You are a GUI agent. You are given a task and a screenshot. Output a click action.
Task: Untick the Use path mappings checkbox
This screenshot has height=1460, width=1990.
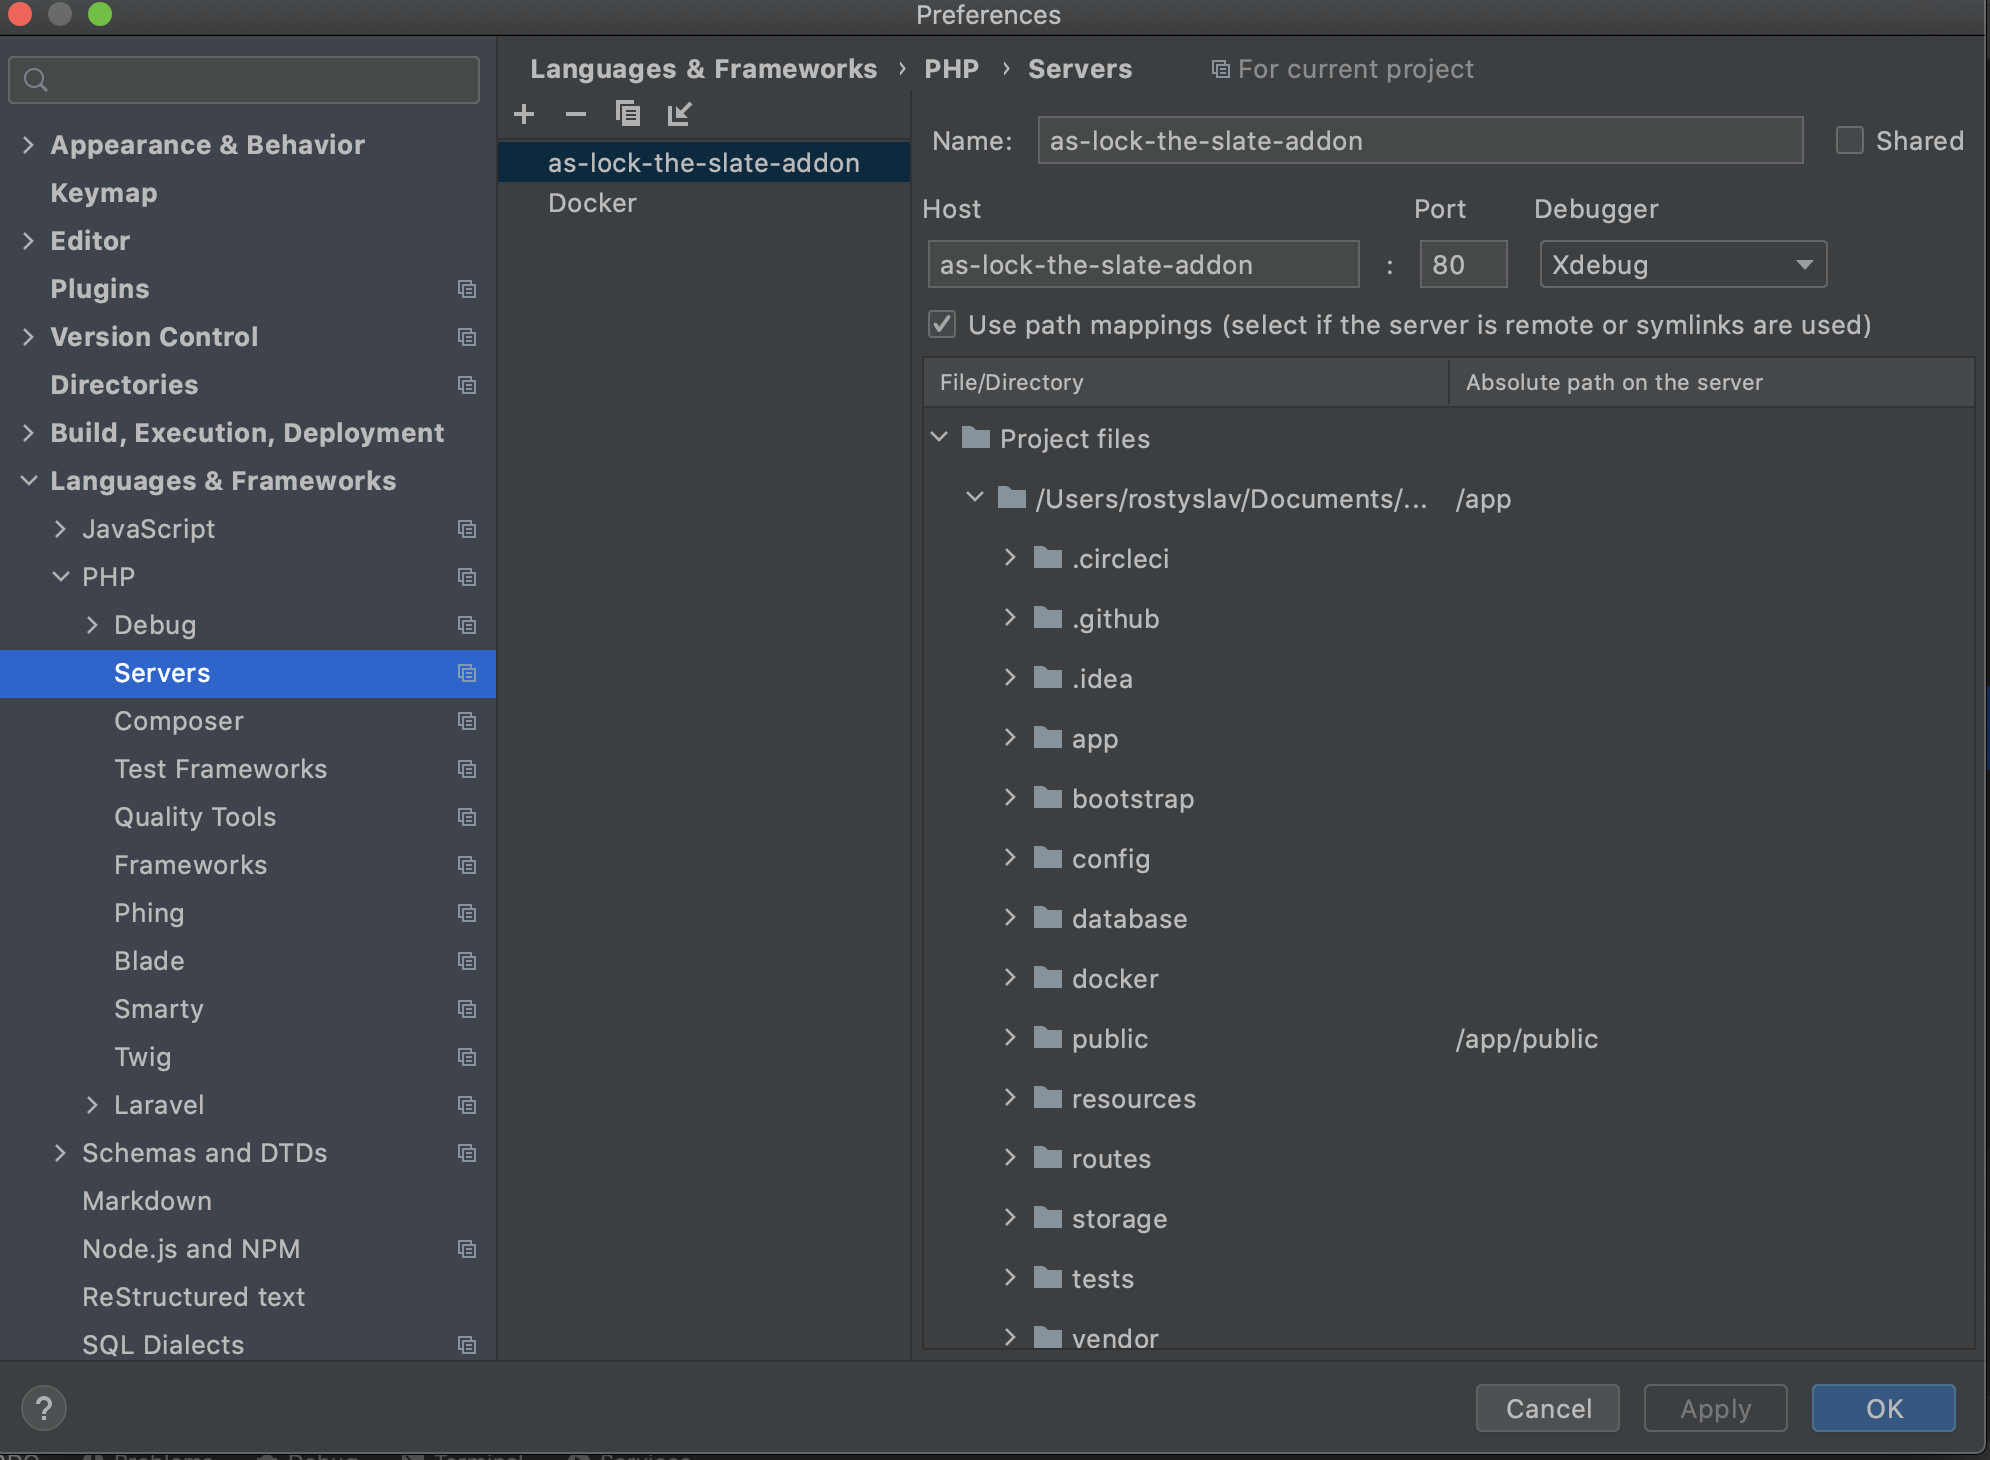(942, 324)
